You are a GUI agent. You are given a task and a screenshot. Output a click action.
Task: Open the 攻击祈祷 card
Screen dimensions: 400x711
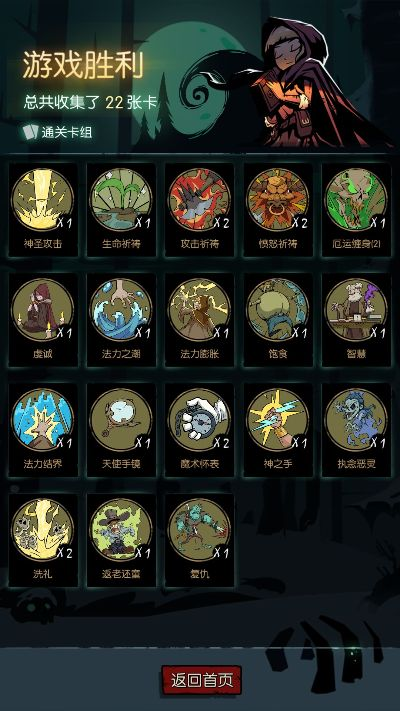200,200
